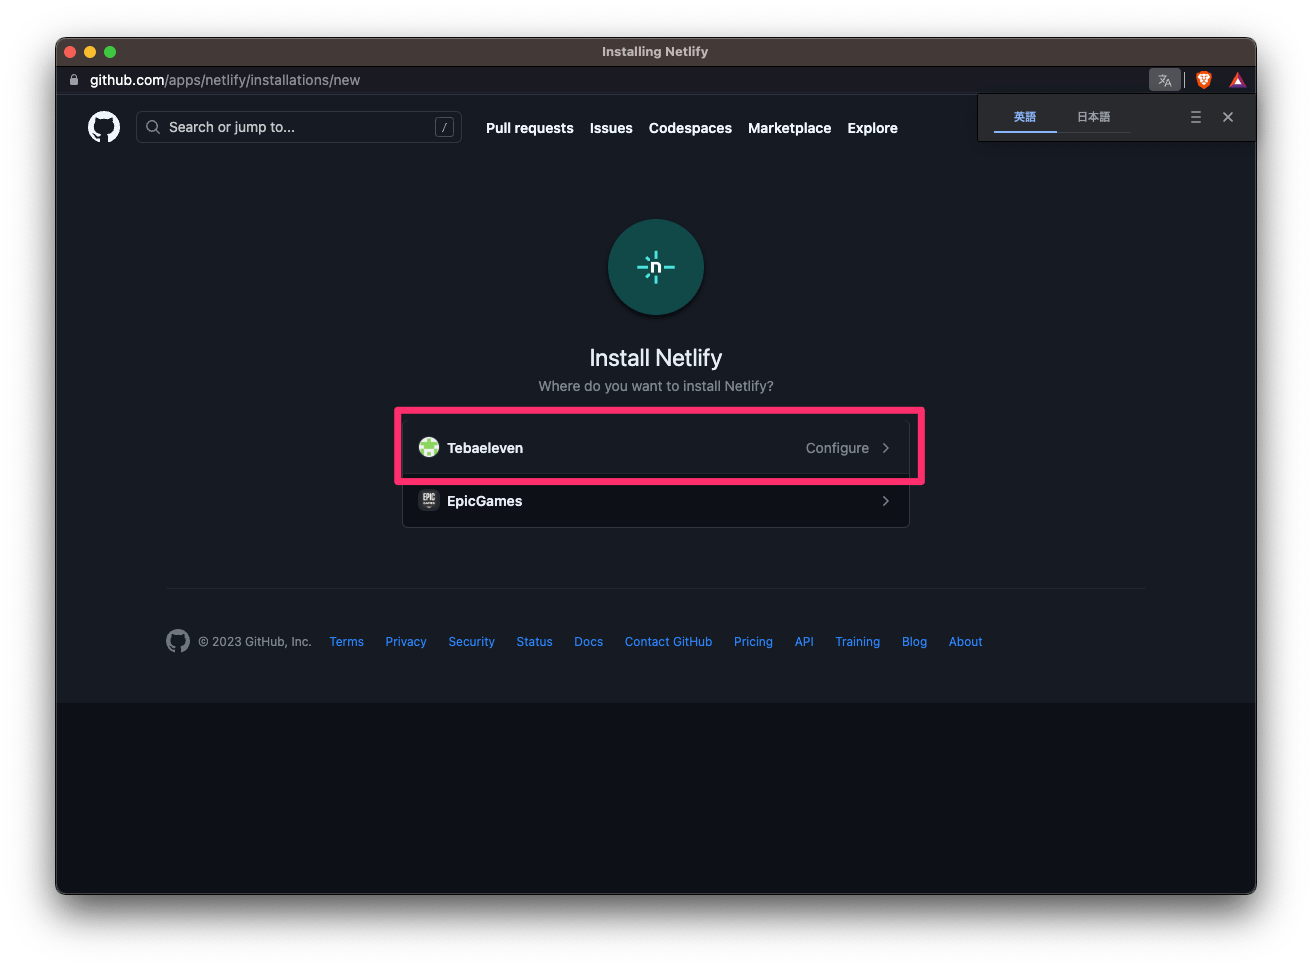Open Codespaces page

tap(690, 128)
